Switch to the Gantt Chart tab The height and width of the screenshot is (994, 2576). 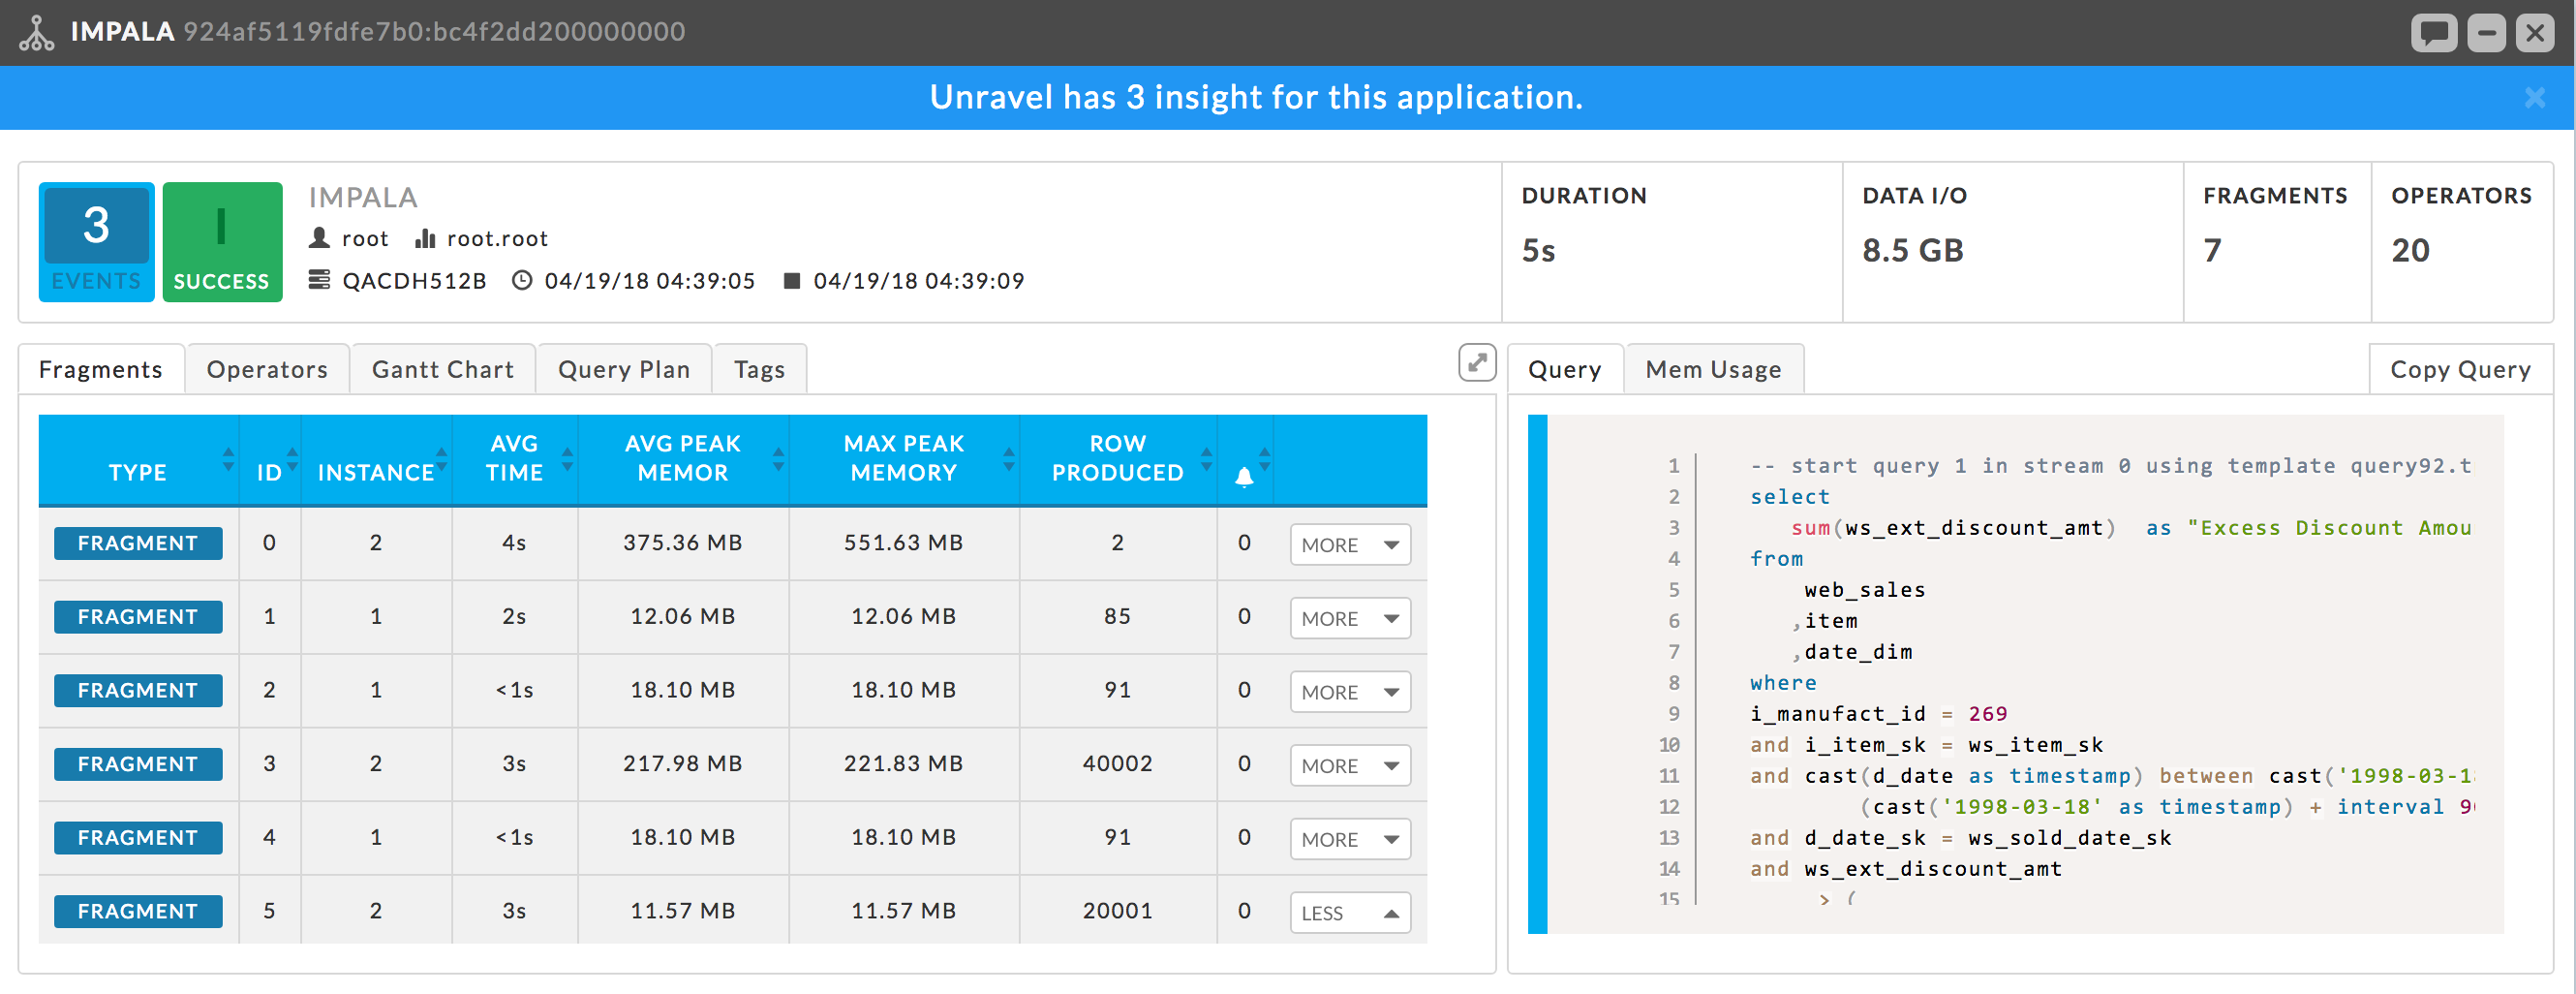(x=443, y=369)
